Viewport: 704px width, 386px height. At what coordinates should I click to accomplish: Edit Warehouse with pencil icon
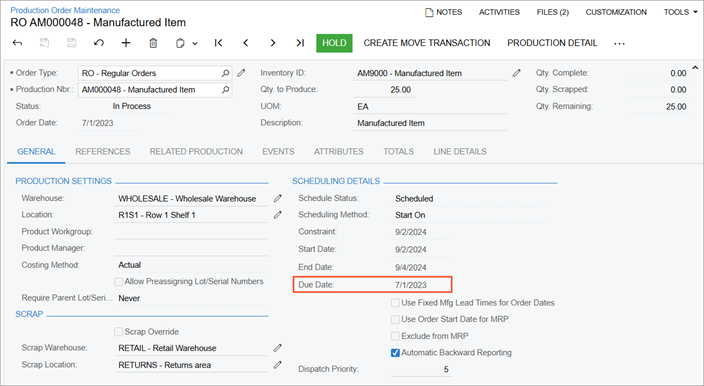[x=278, y=198]
